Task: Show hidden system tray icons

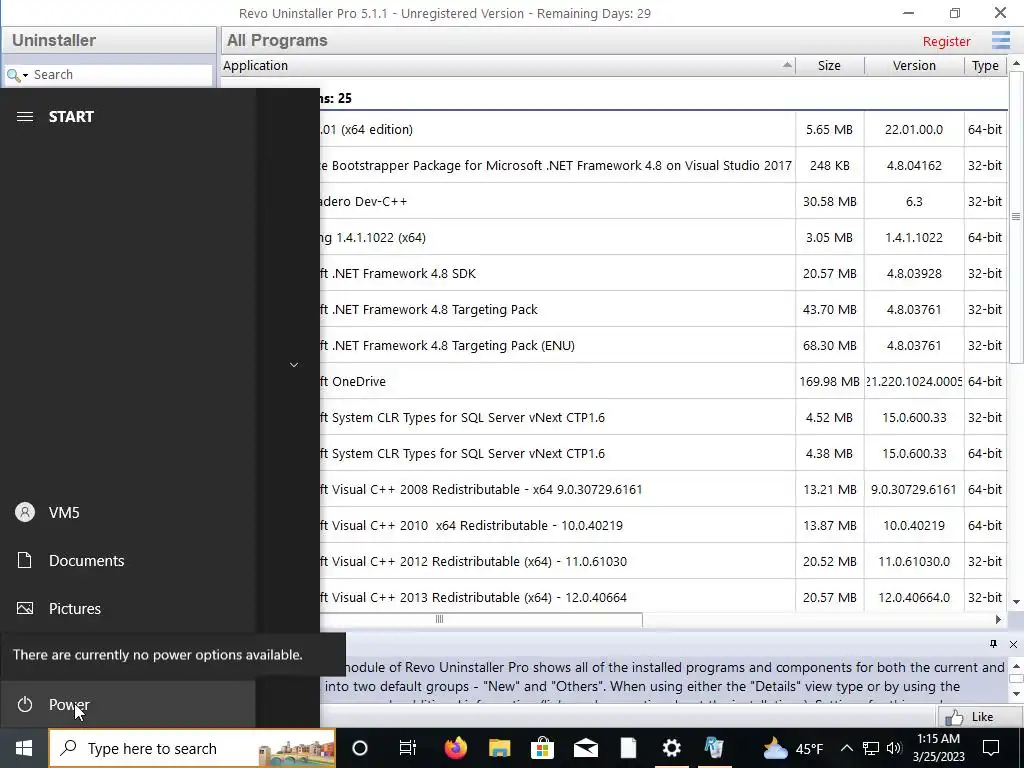Action: pos(846,748)
